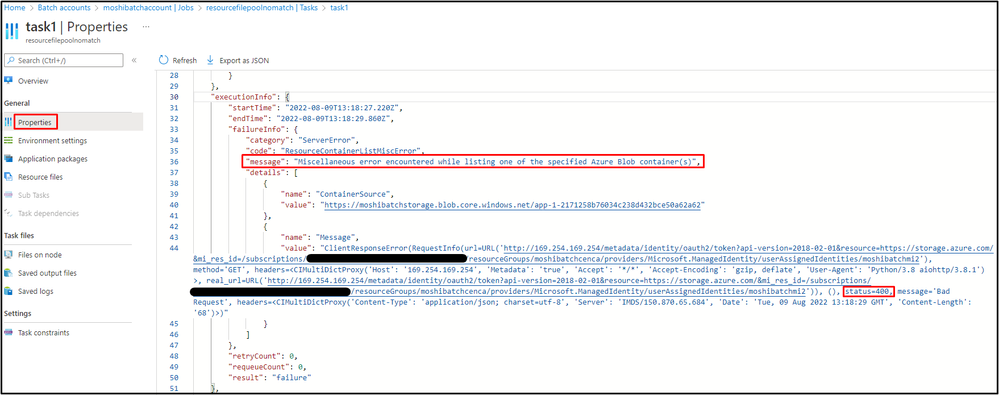Open Application packages
Image resolution: width=999 pixels, height=395 pixels.
pos(53,159)
